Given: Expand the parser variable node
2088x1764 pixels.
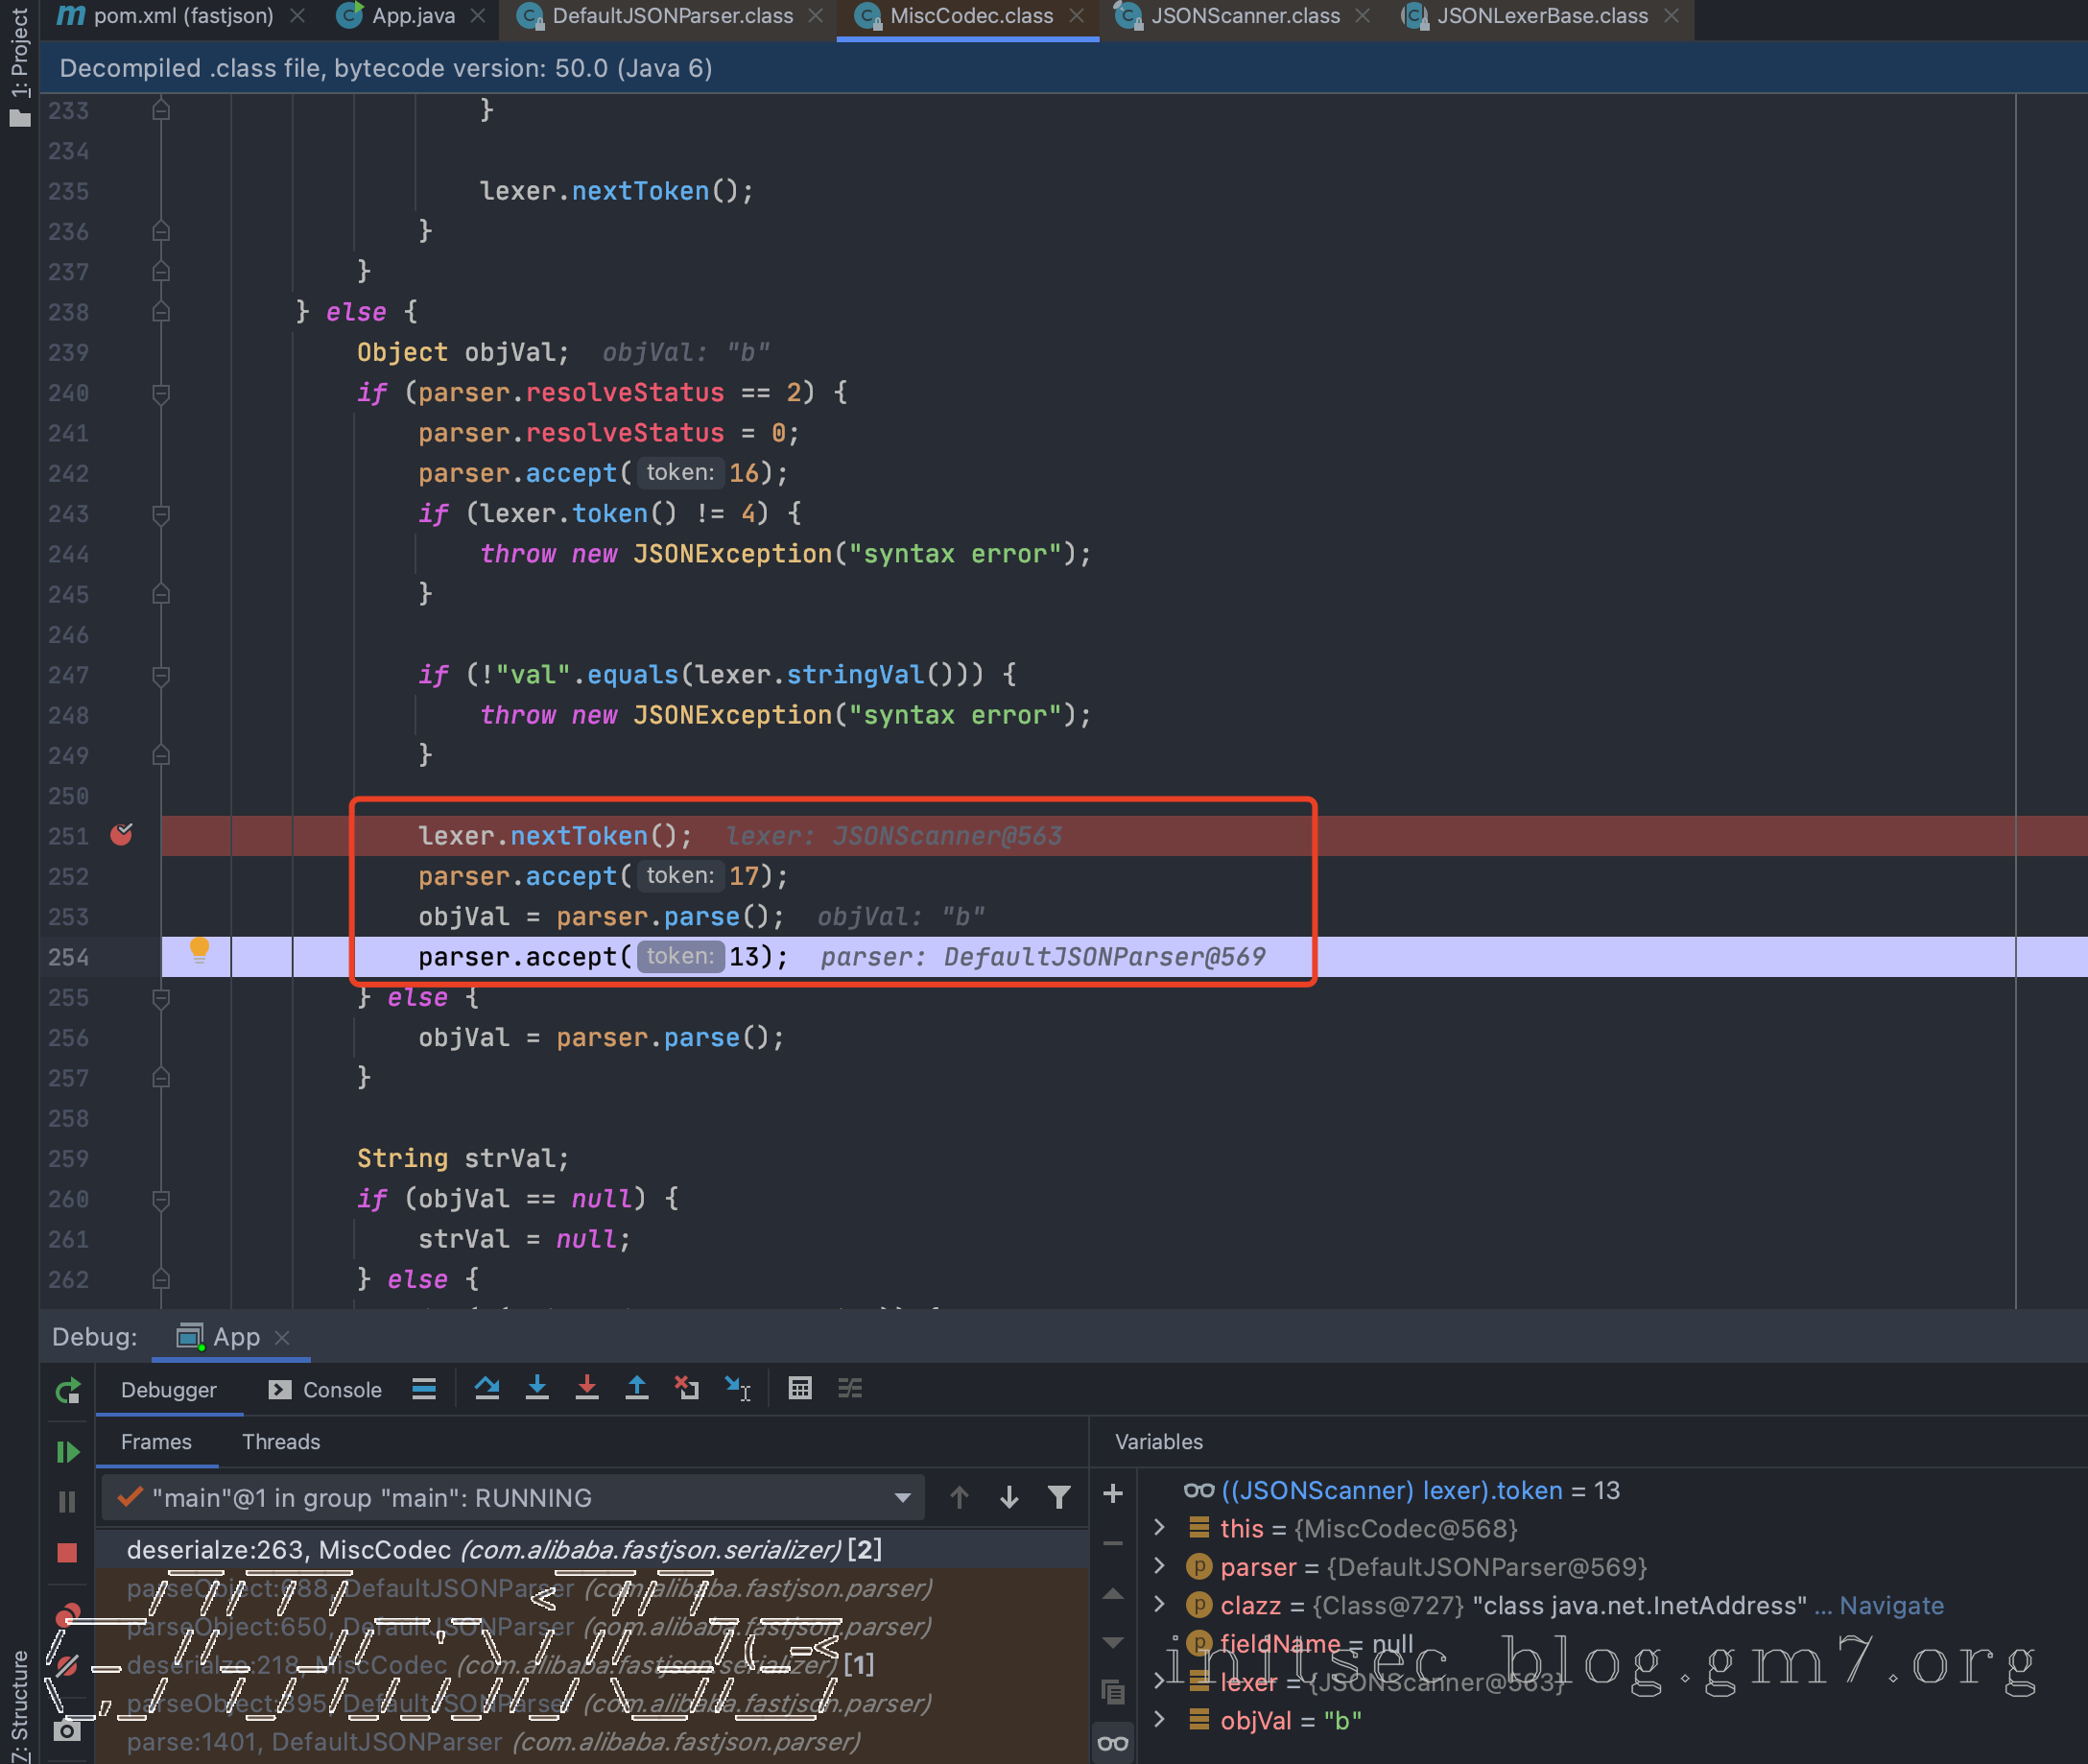Looking at the screenshot, I should [1159, 1566].
